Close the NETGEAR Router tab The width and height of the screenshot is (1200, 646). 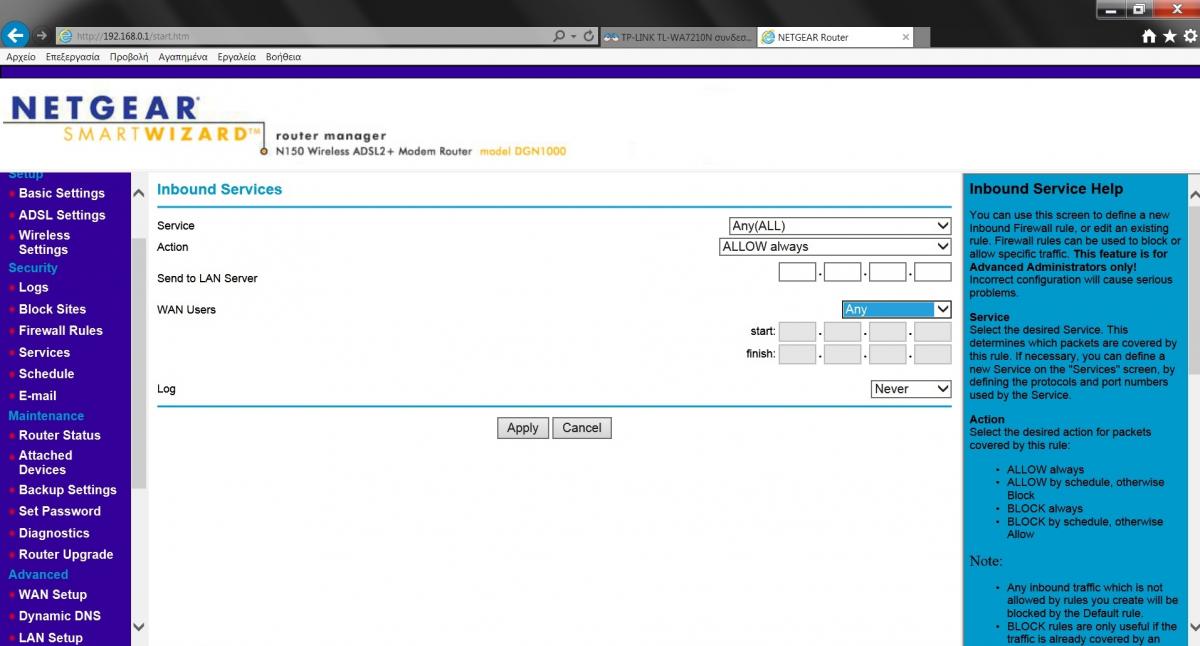[906, 37]
